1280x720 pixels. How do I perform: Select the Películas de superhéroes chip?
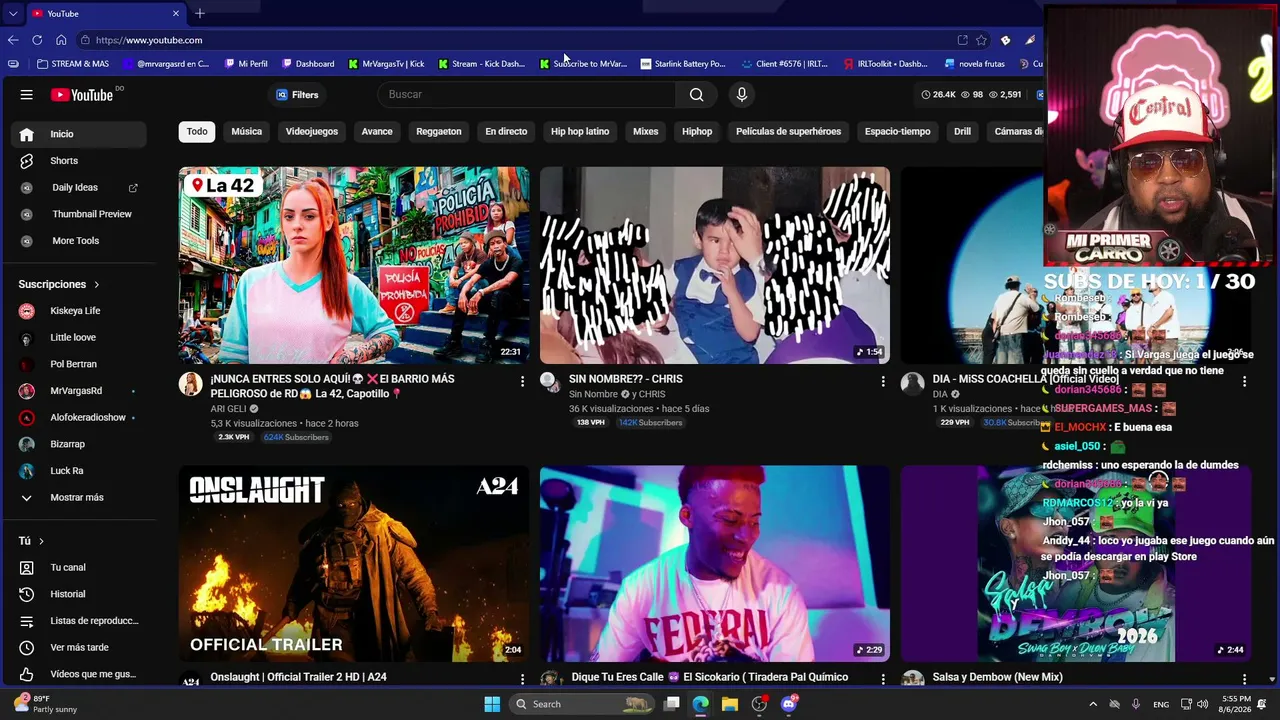coord(789,132)
